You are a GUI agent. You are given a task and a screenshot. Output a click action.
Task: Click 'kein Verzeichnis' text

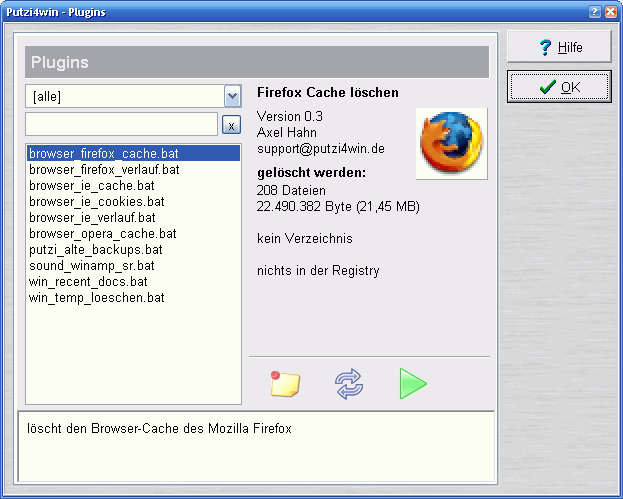tap(304, 238)
